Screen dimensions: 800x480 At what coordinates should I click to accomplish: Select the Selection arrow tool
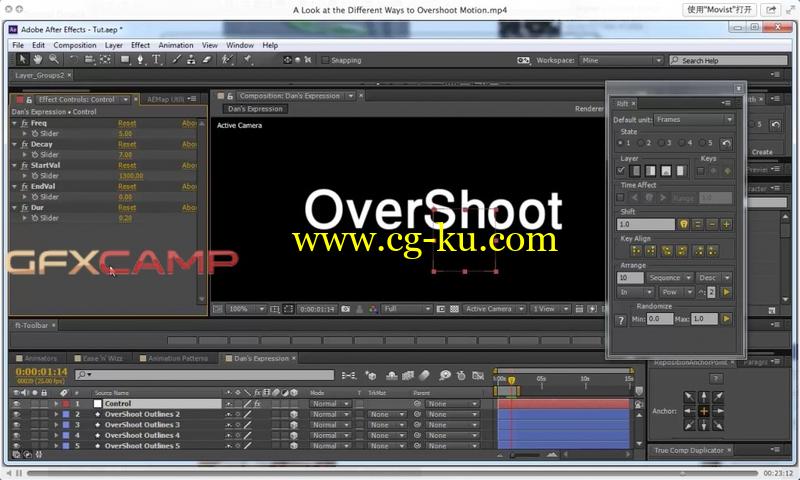pyautogui.click(x=22, y=60)
